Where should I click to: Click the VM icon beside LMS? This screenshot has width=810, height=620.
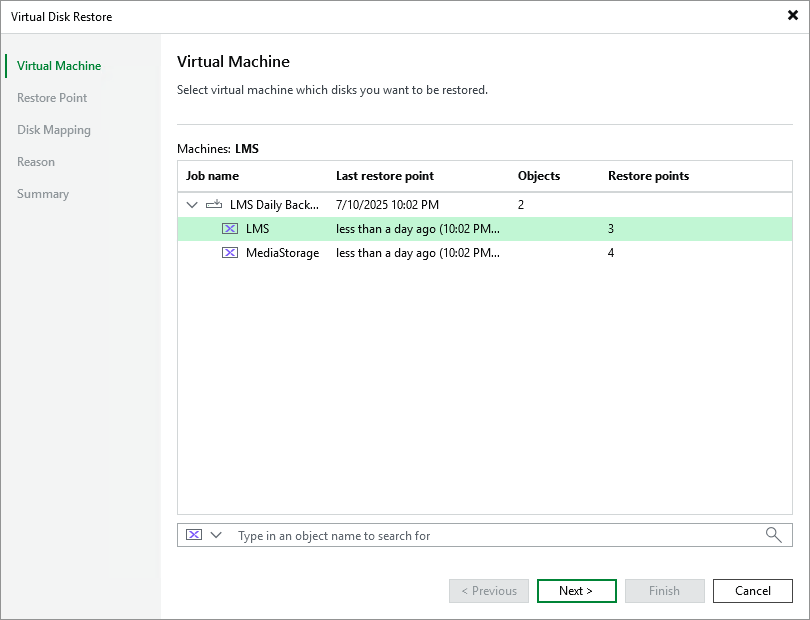[x=230, y=228]
